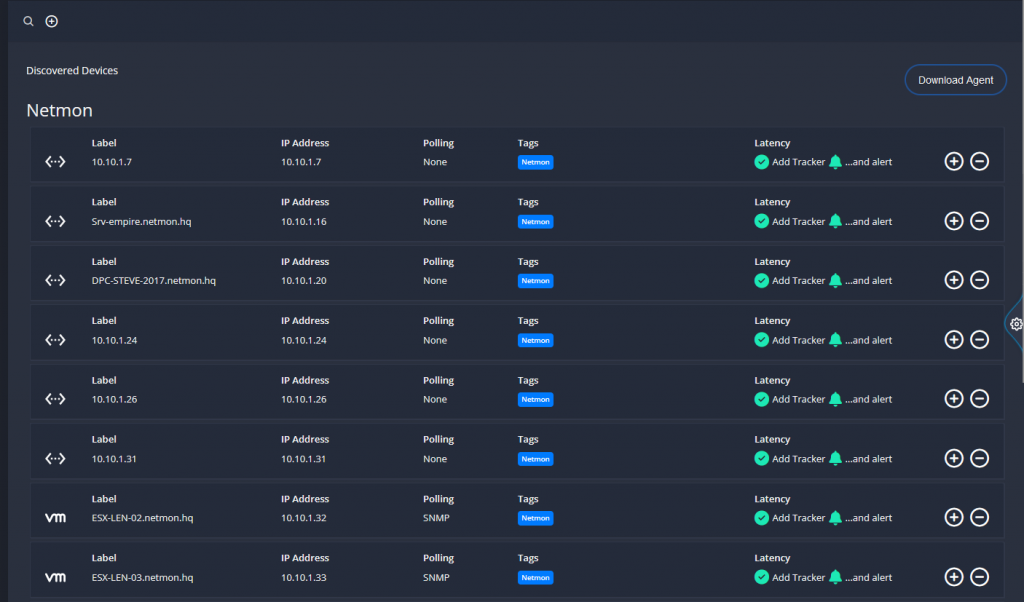Select the label ESX-LEN-03.netmon.hq
The width and height of the screenshot is (1024, 602).
tap(142, 577)
